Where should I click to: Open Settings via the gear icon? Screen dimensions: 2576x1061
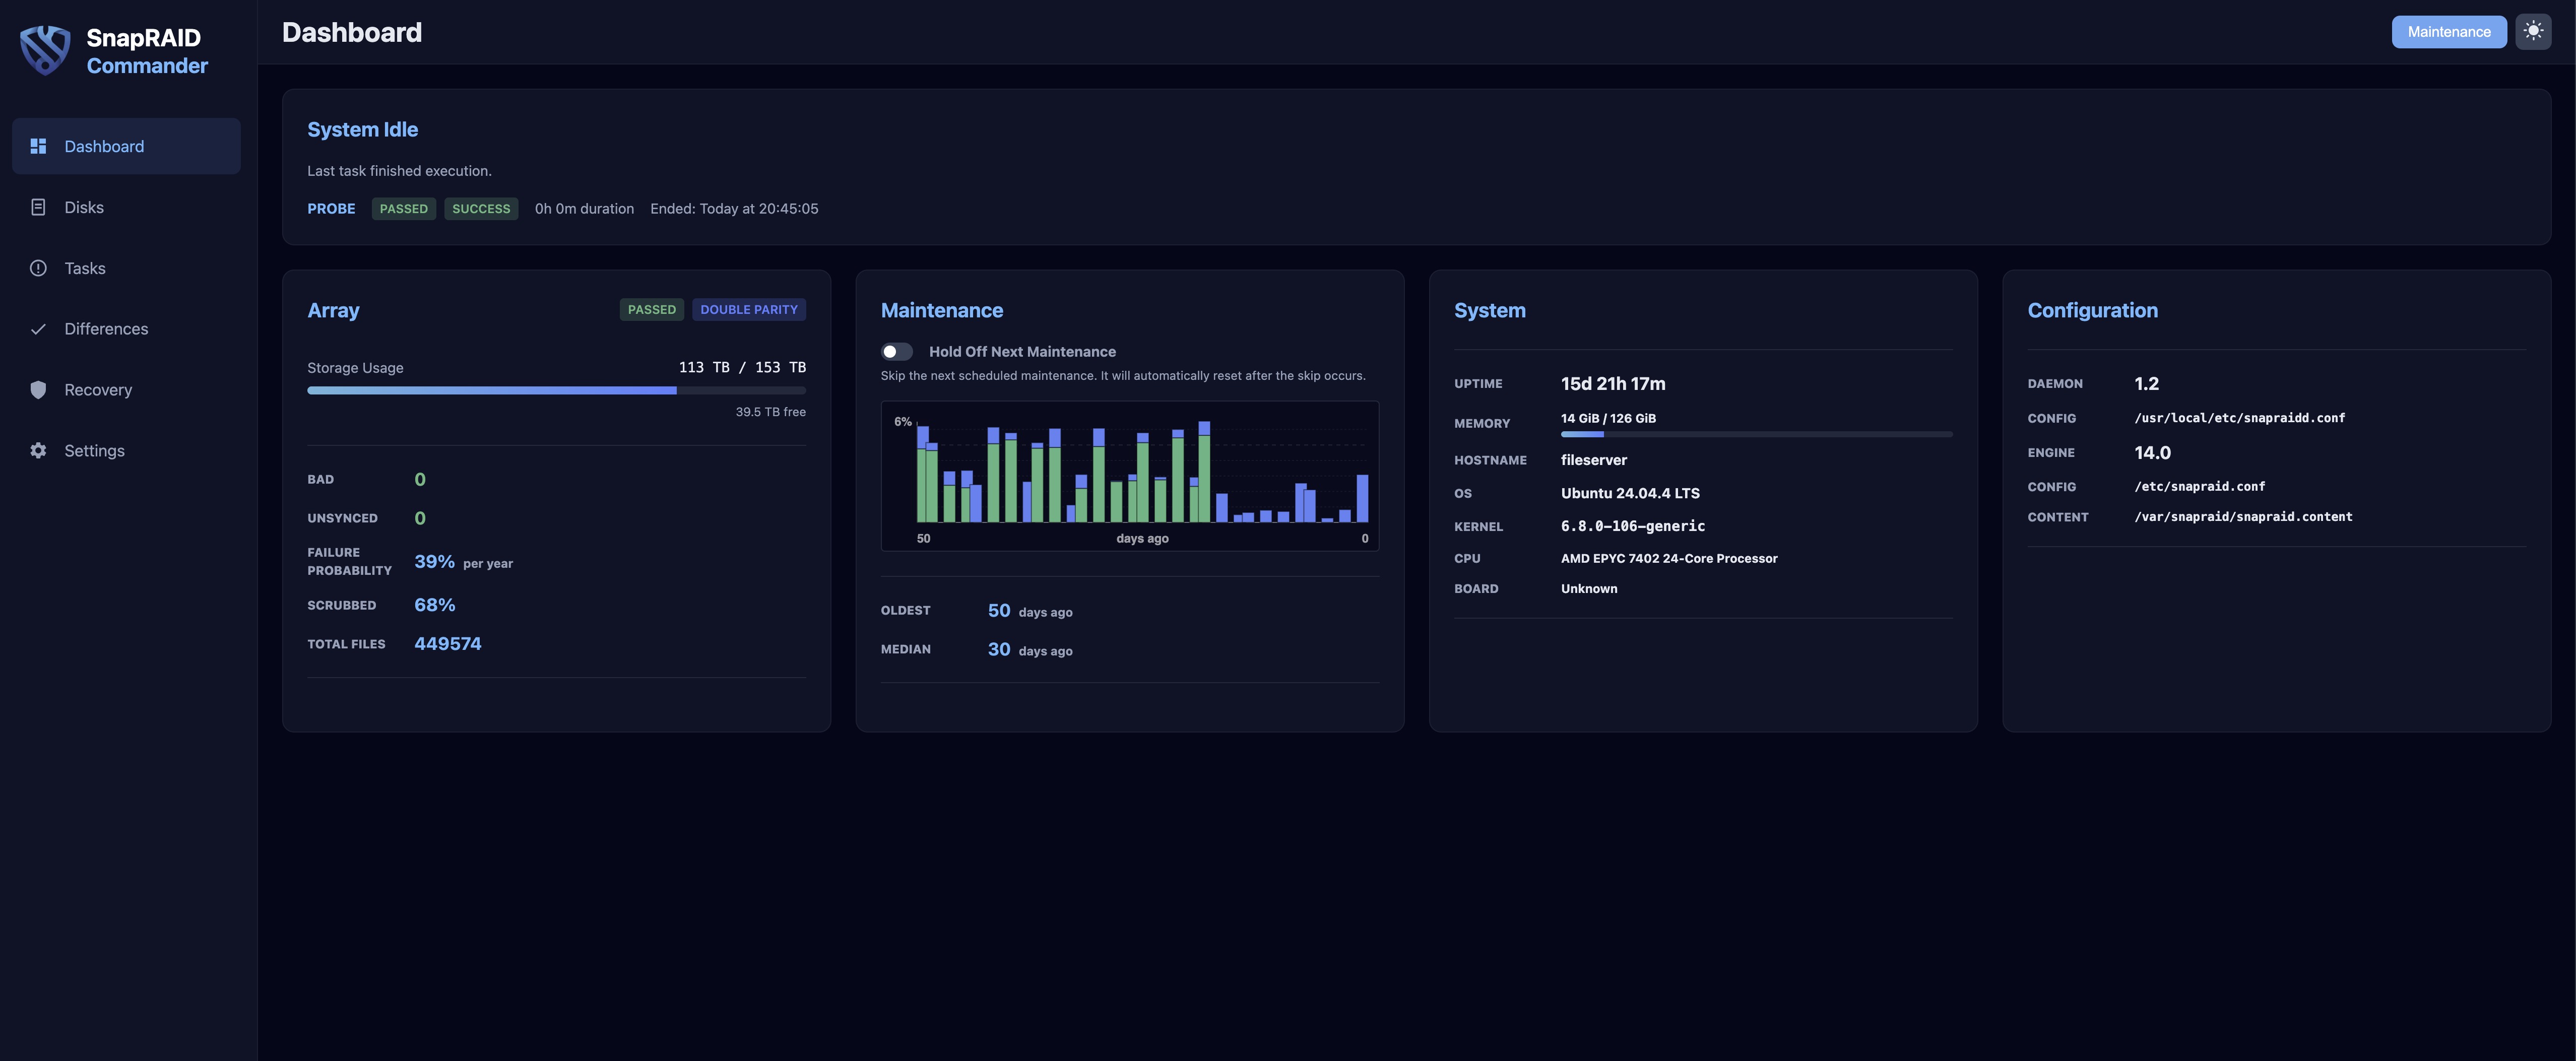point(38,450)
